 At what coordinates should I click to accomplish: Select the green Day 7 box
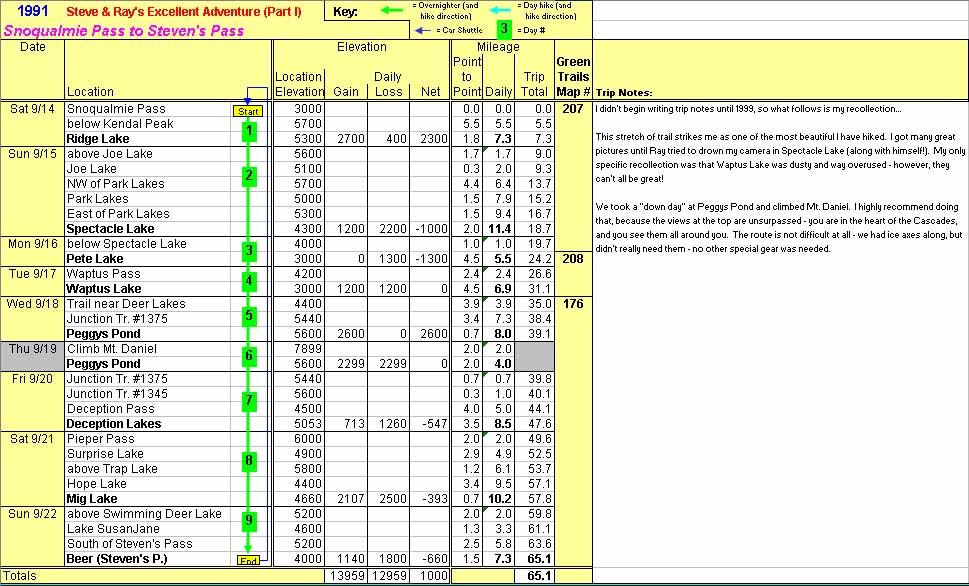tap(249, 401)
